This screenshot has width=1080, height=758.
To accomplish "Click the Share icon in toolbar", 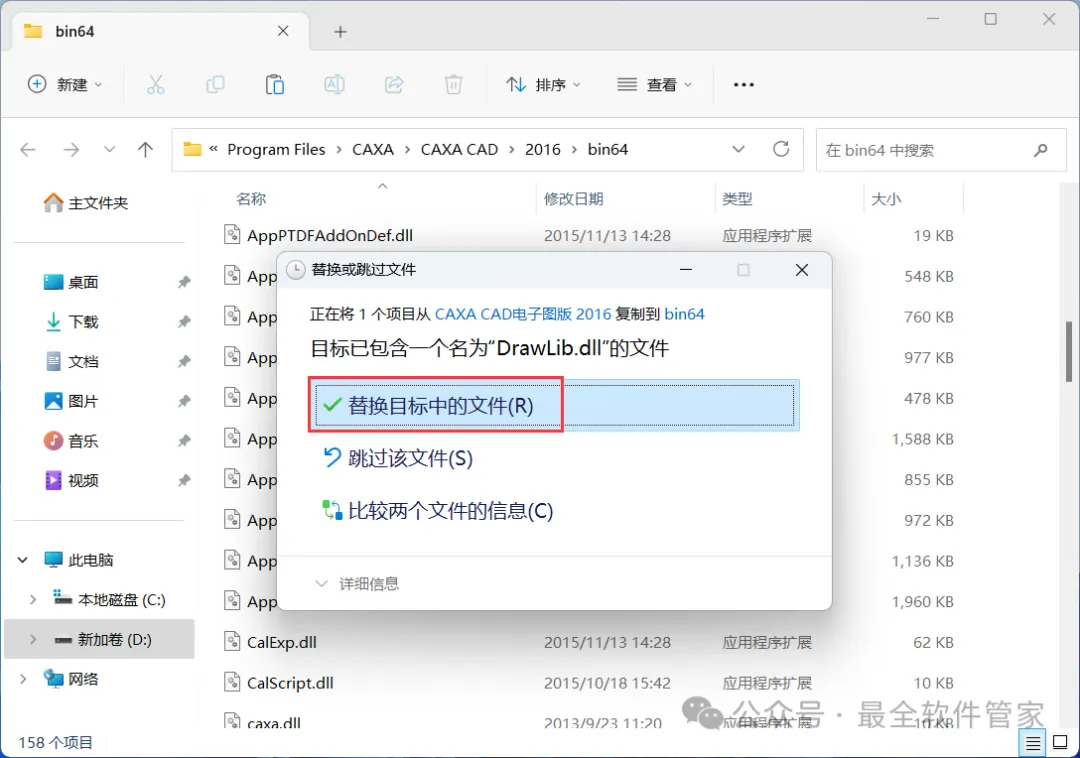I will [394, 85].
